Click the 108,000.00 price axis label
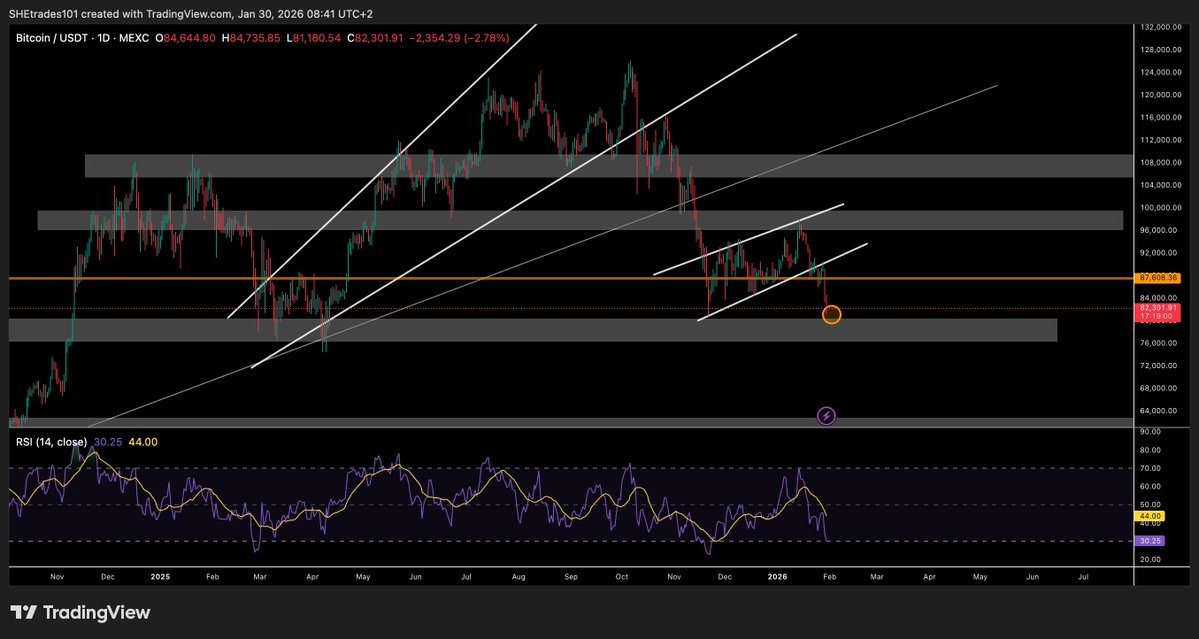Image resolution: width=1199 pixels, height=639 pixels. click(1160, 163)
